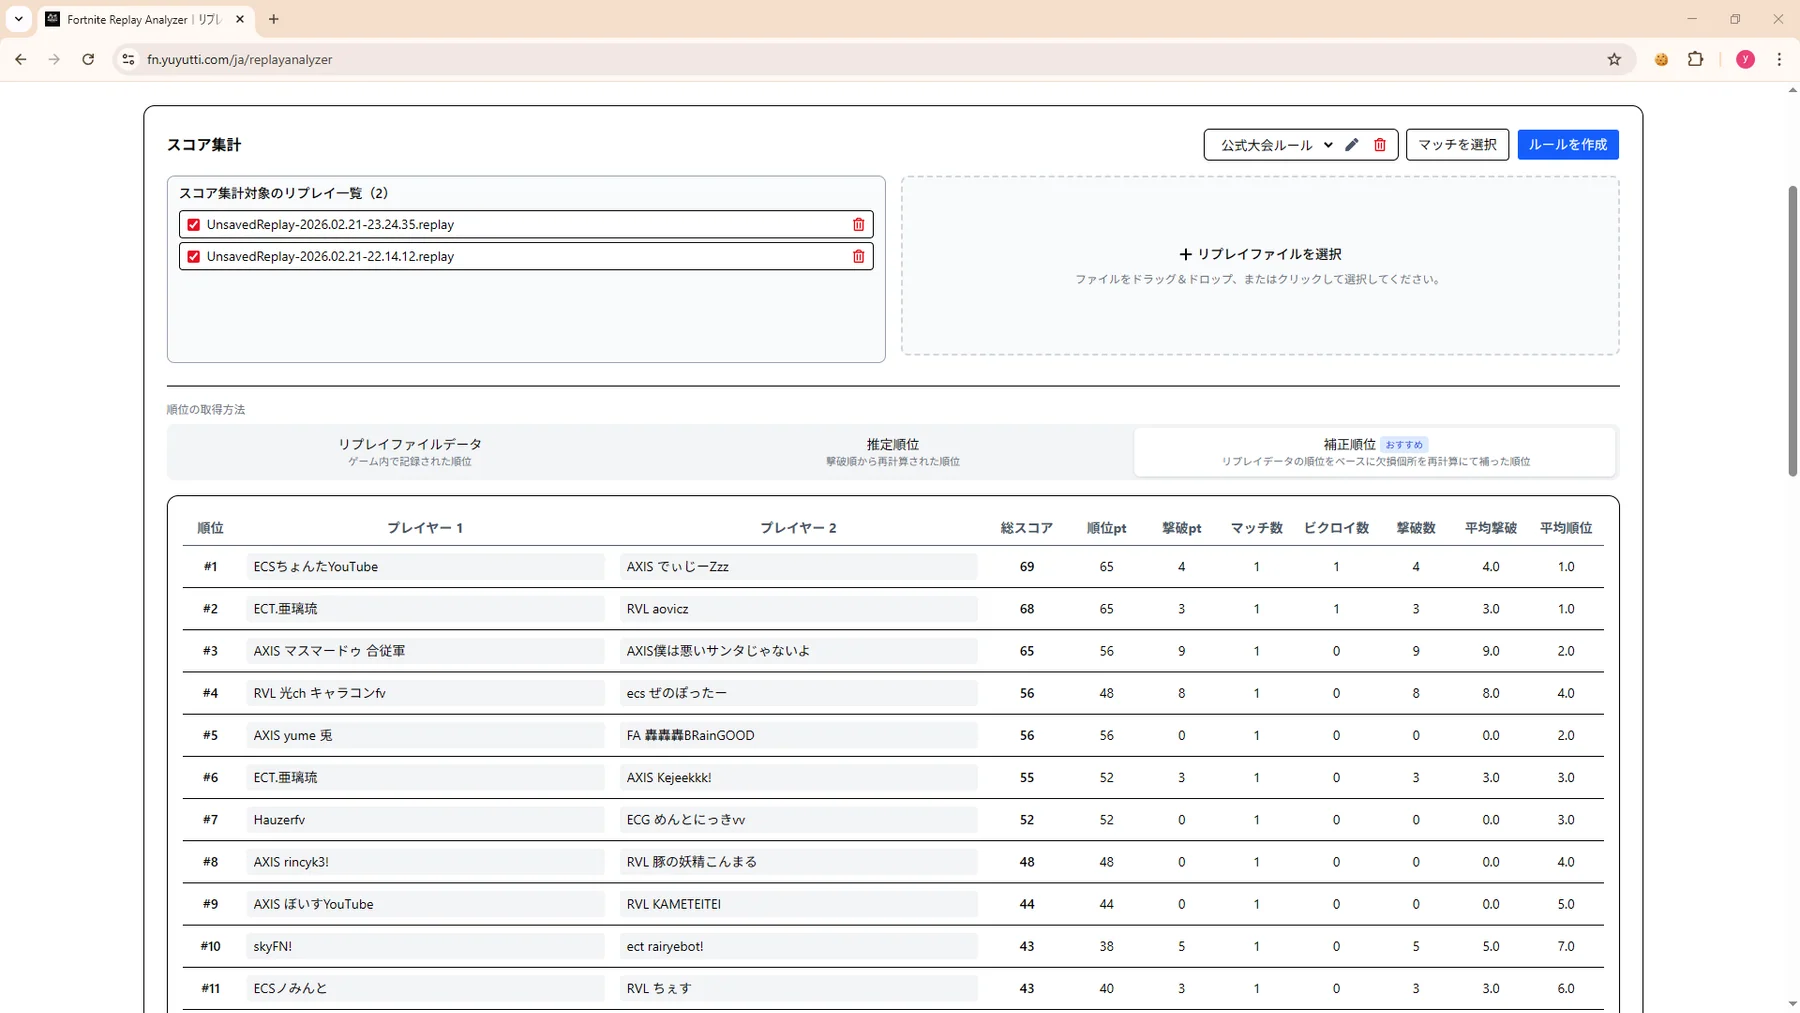Screen dimensions: 1800x1013
Task: Expand the tab search chevron
Action: [19, 19]
